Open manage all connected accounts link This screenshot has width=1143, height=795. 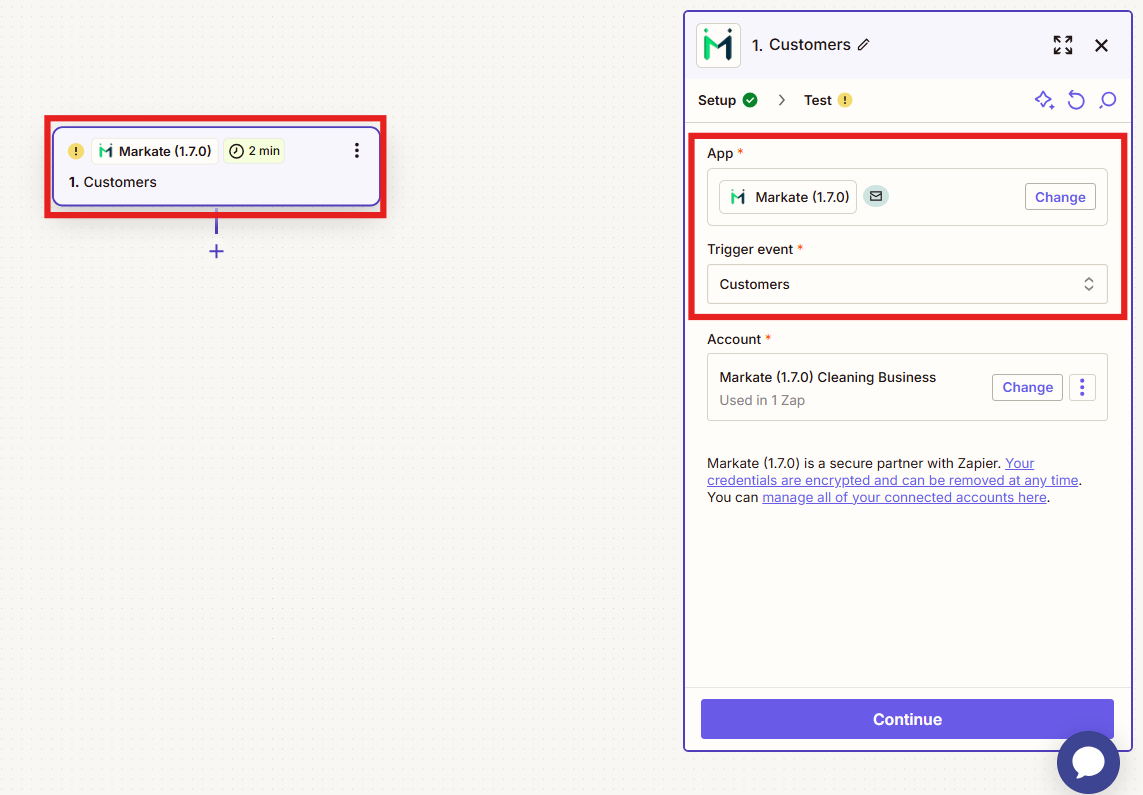(x=904, y=498)
